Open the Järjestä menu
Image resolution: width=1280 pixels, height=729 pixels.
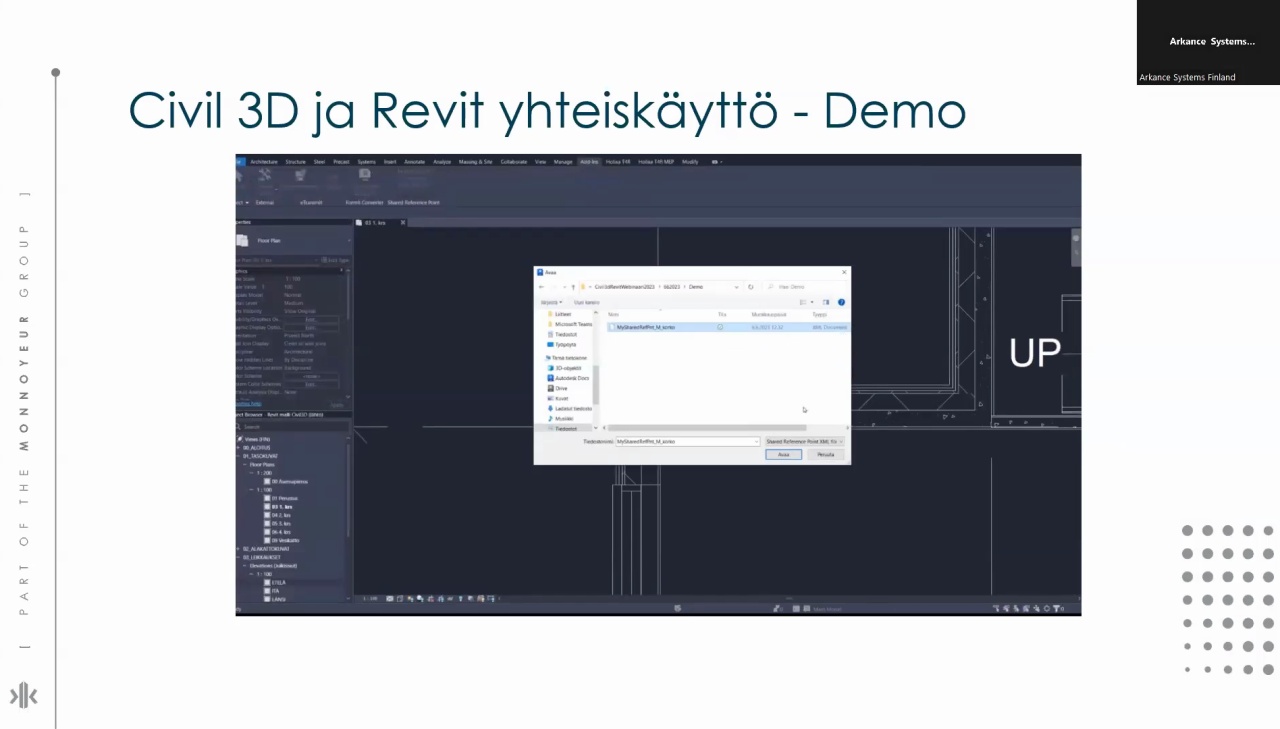coord(551,302)
